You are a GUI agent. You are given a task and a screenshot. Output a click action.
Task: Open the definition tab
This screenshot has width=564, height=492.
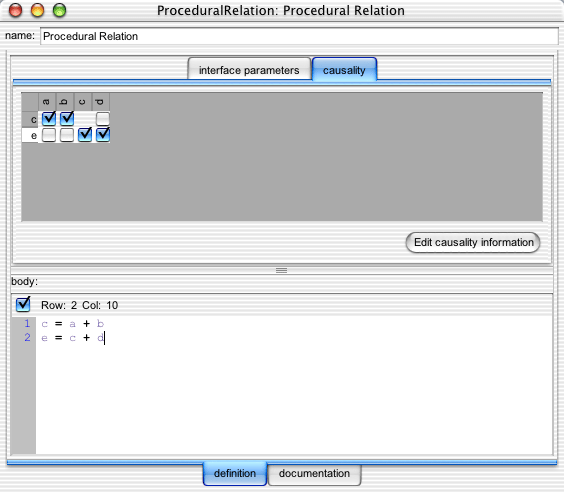235,473
